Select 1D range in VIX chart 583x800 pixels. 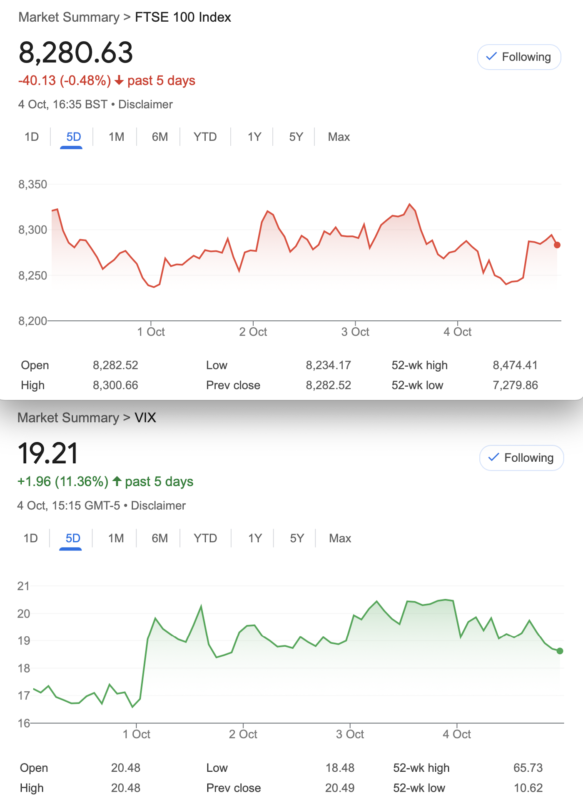pyautogui.click(x=31, y=538)
